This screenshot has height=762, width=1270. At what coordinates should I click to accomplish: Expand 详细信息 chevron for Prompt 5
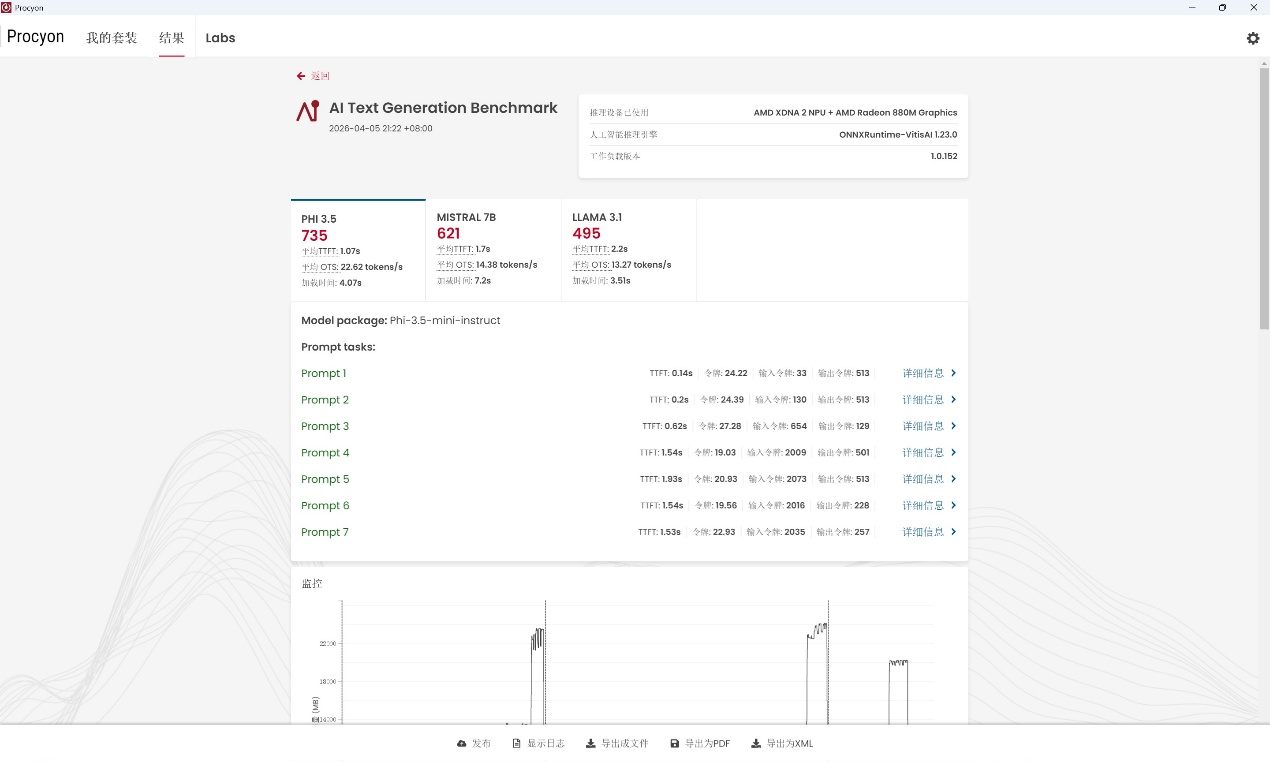[954, 479]
